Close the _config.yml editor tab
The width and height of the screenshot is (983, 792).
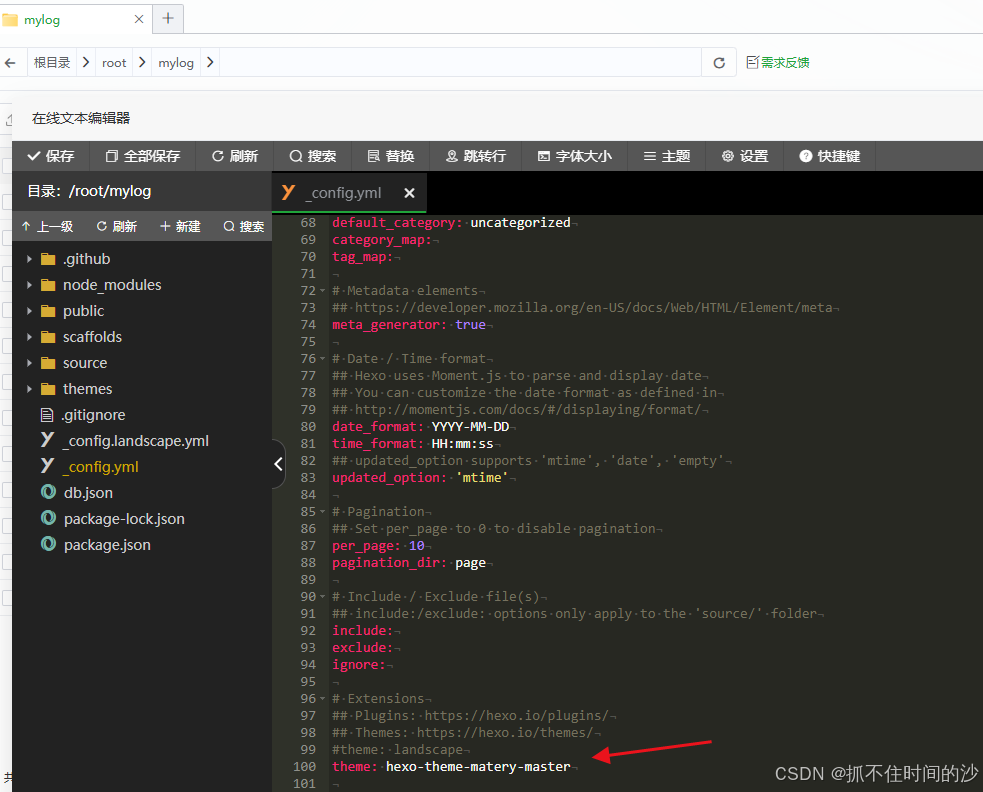click(x=409, y=193)
